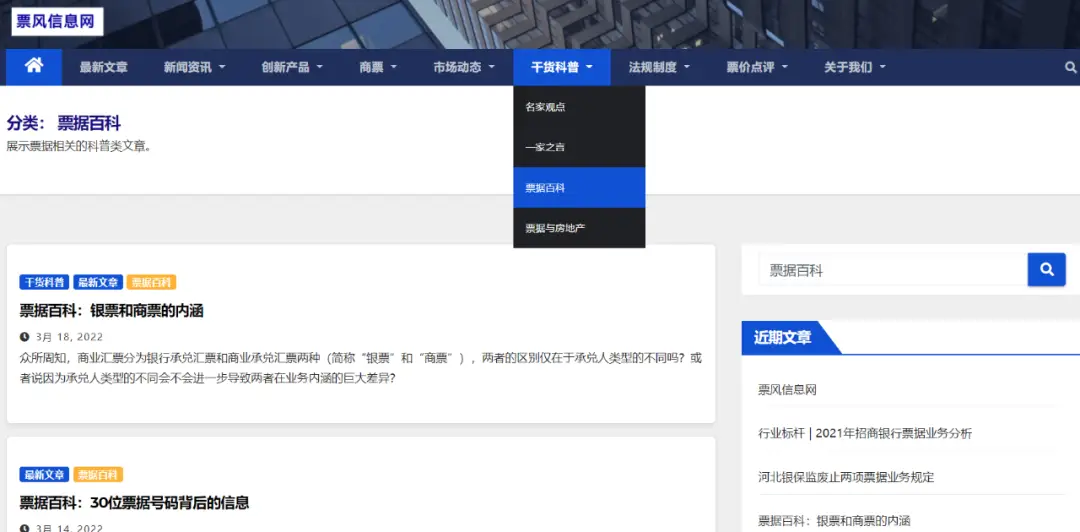Expand the 票价点评 dropdown menu
The height and width of the screenshot is (532, 1080).
(757, 68)
